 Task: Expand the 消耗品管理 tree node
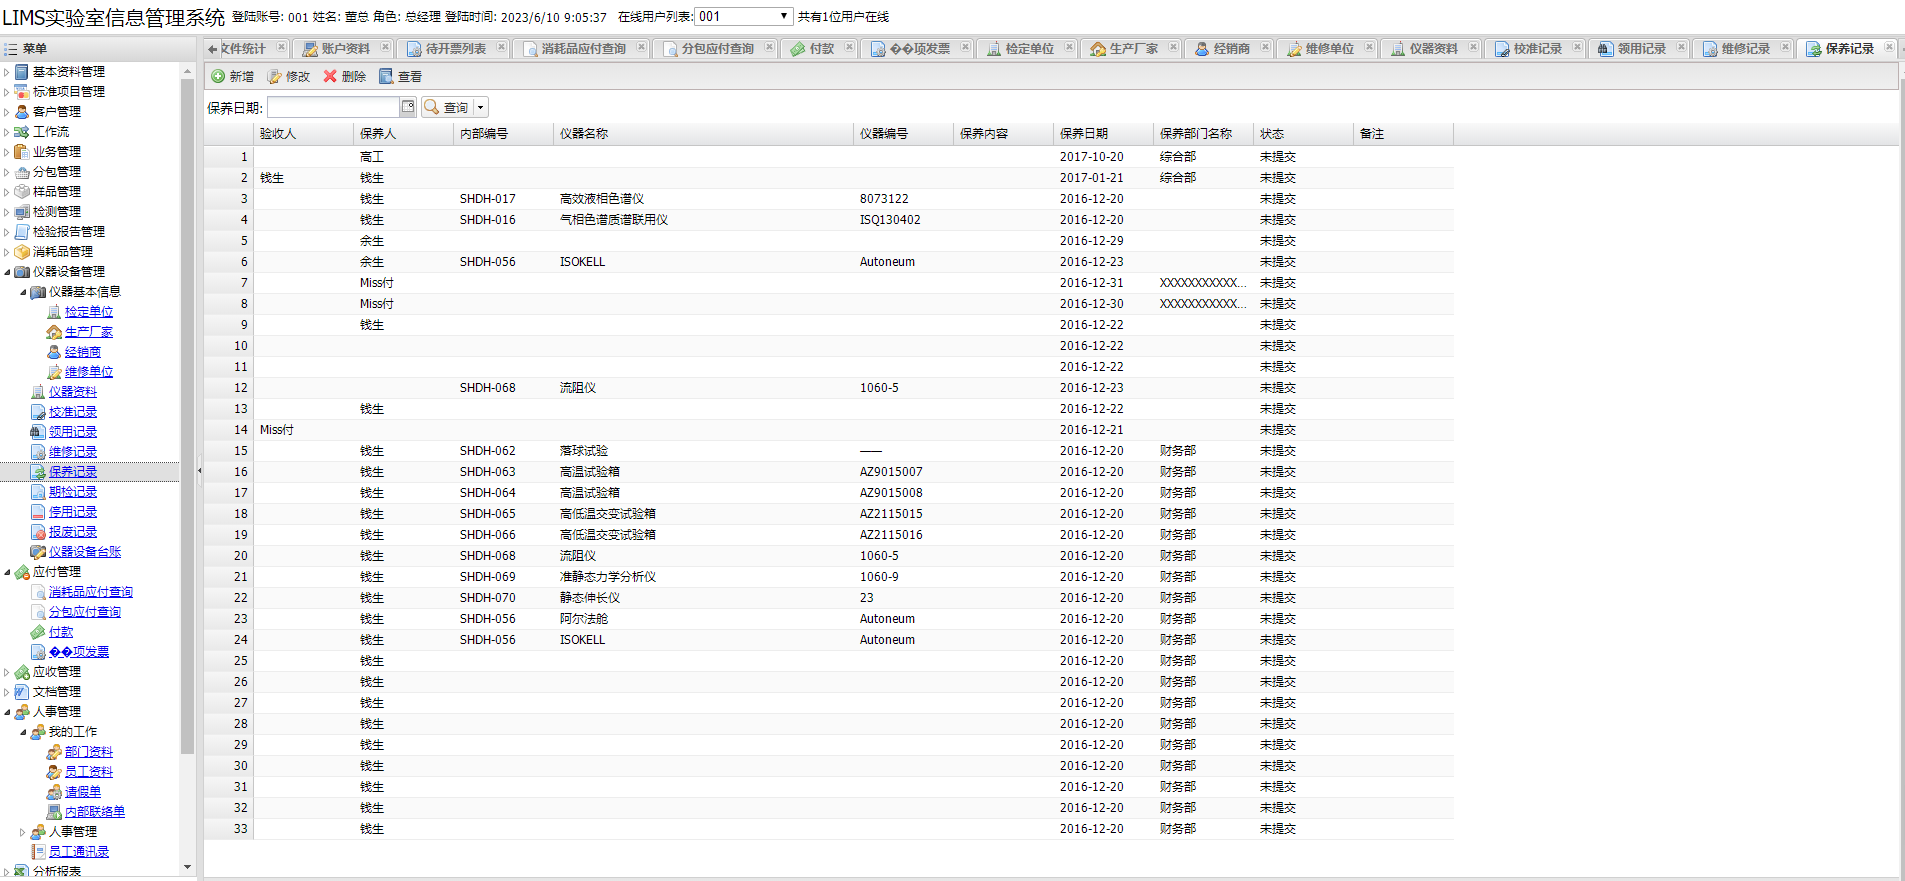(7, 252)
